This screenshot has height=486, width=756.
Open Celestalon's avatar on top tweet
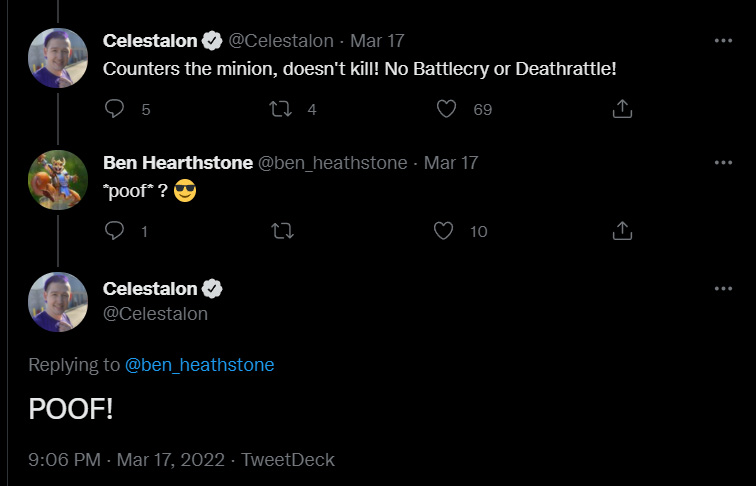pyautogui.click(x=59, y=58)
